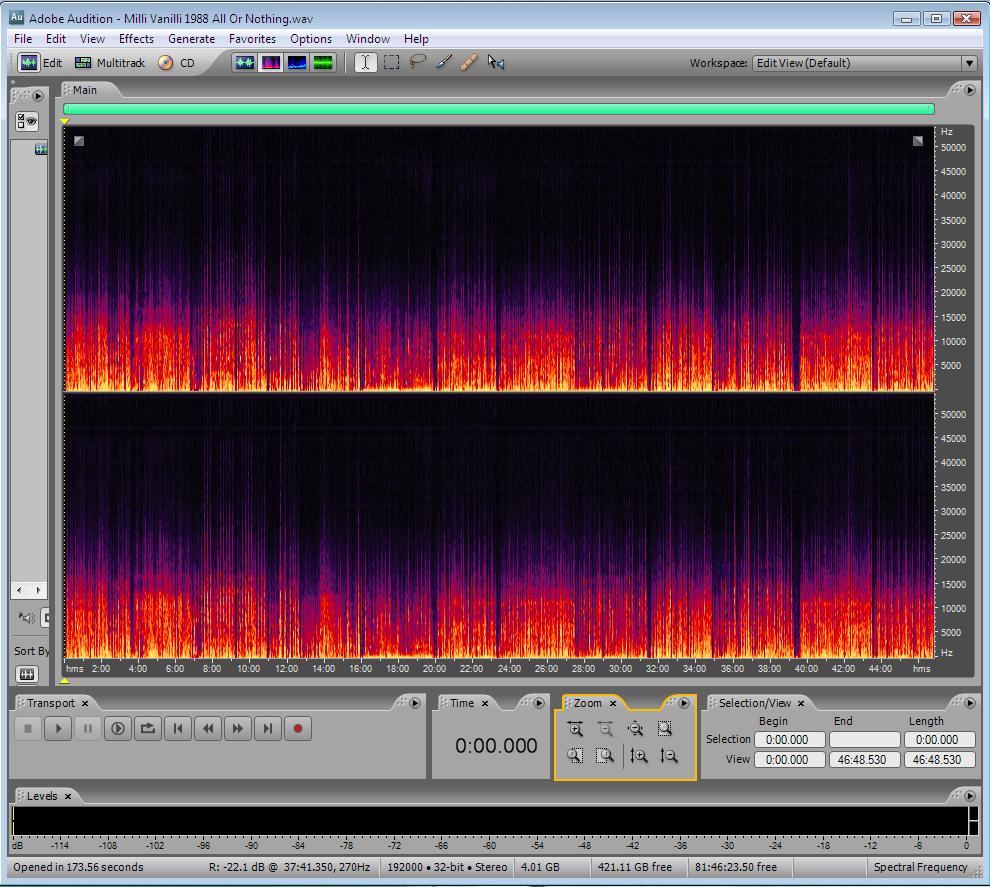Switch to Waveform Display view
Viewport: 990px width, 887px height.
click(x=245, y=63)
